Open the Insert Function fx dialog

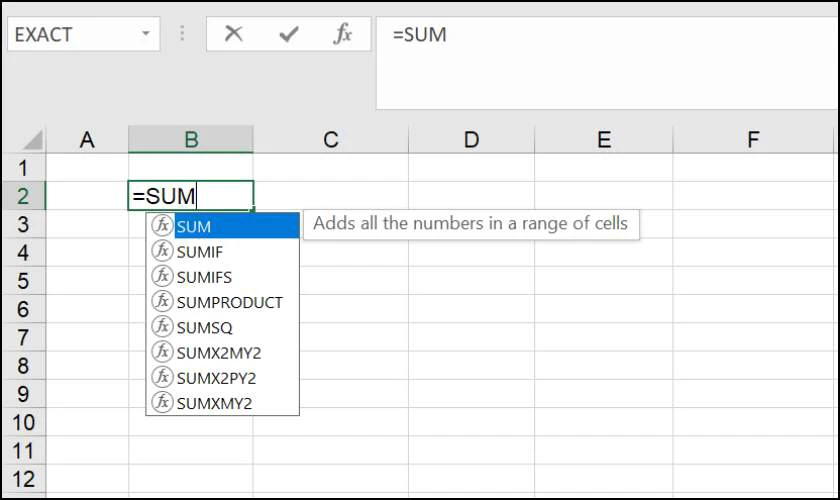click(342, 34)
